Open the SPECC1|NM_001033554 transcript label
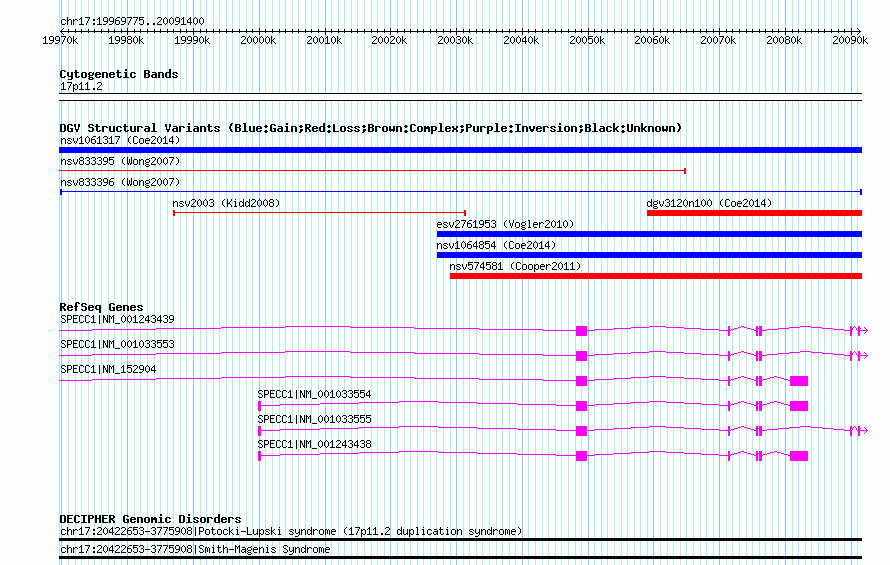 (314, 394)
